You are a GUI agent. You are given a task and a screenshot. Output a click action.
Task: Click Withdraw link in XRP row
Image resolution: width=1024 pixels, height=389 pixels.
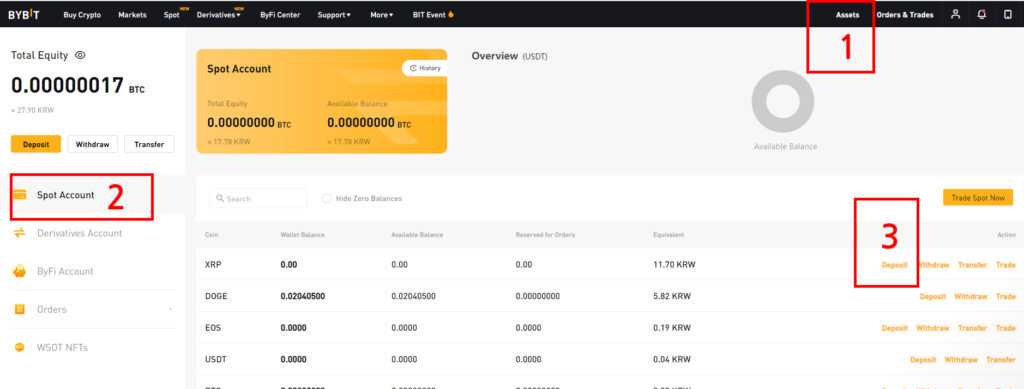(x=933, y=264)
